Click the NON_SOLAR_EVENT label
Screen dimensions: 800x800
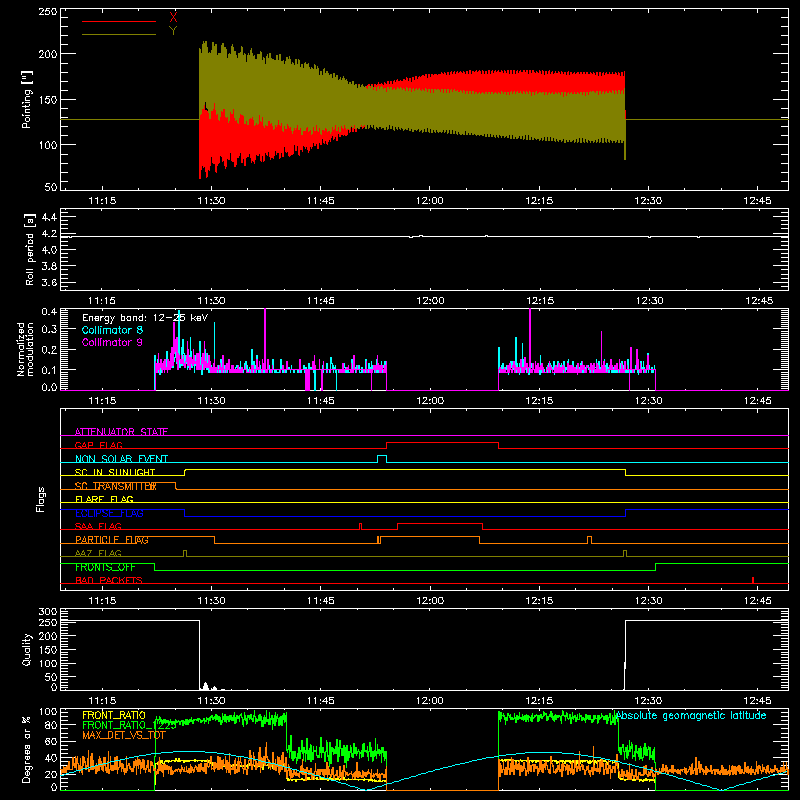point(121,459)
